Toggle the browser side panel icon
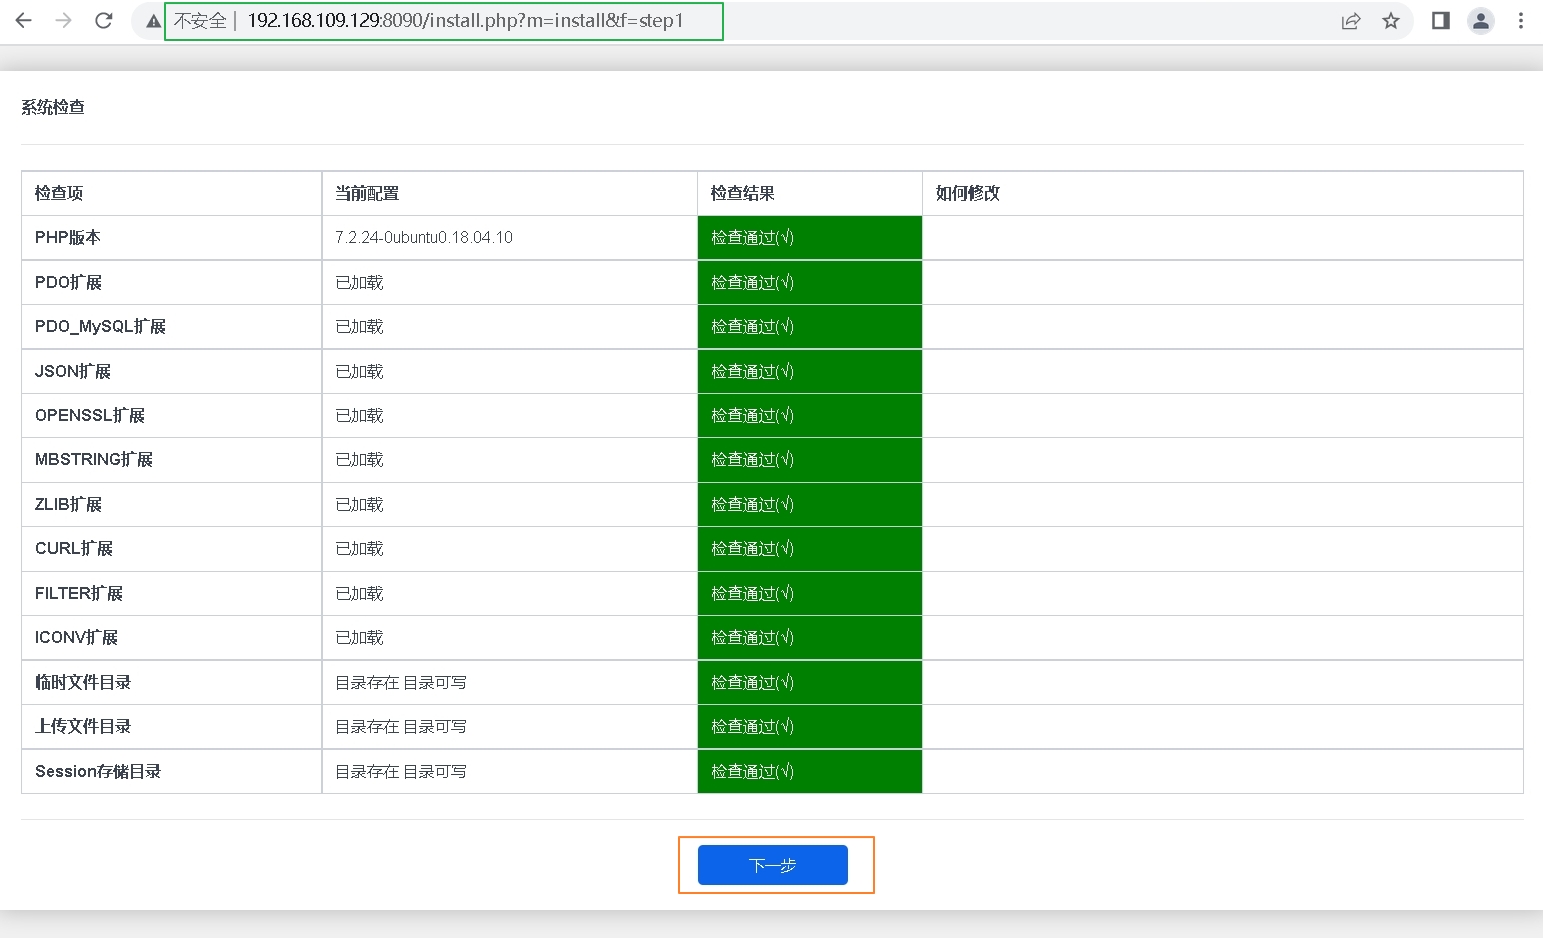 1441,21
